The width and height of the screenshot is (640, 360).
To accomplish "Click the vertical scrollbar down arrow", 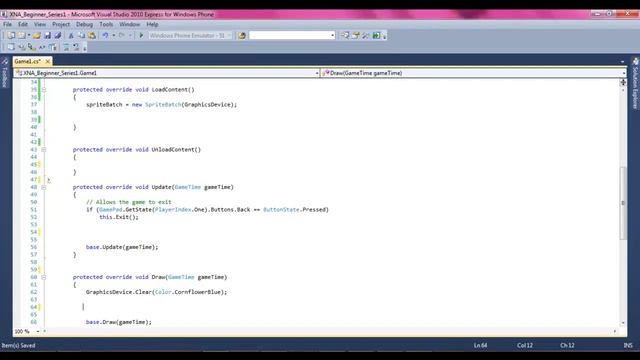I will tap(623, 323).
